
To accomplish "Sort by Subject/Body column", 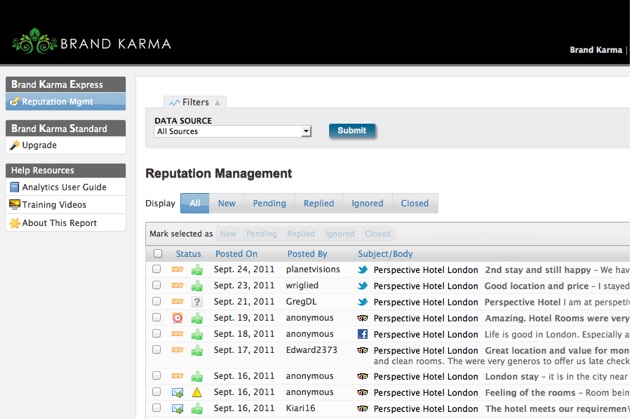I will click(385, 254).
